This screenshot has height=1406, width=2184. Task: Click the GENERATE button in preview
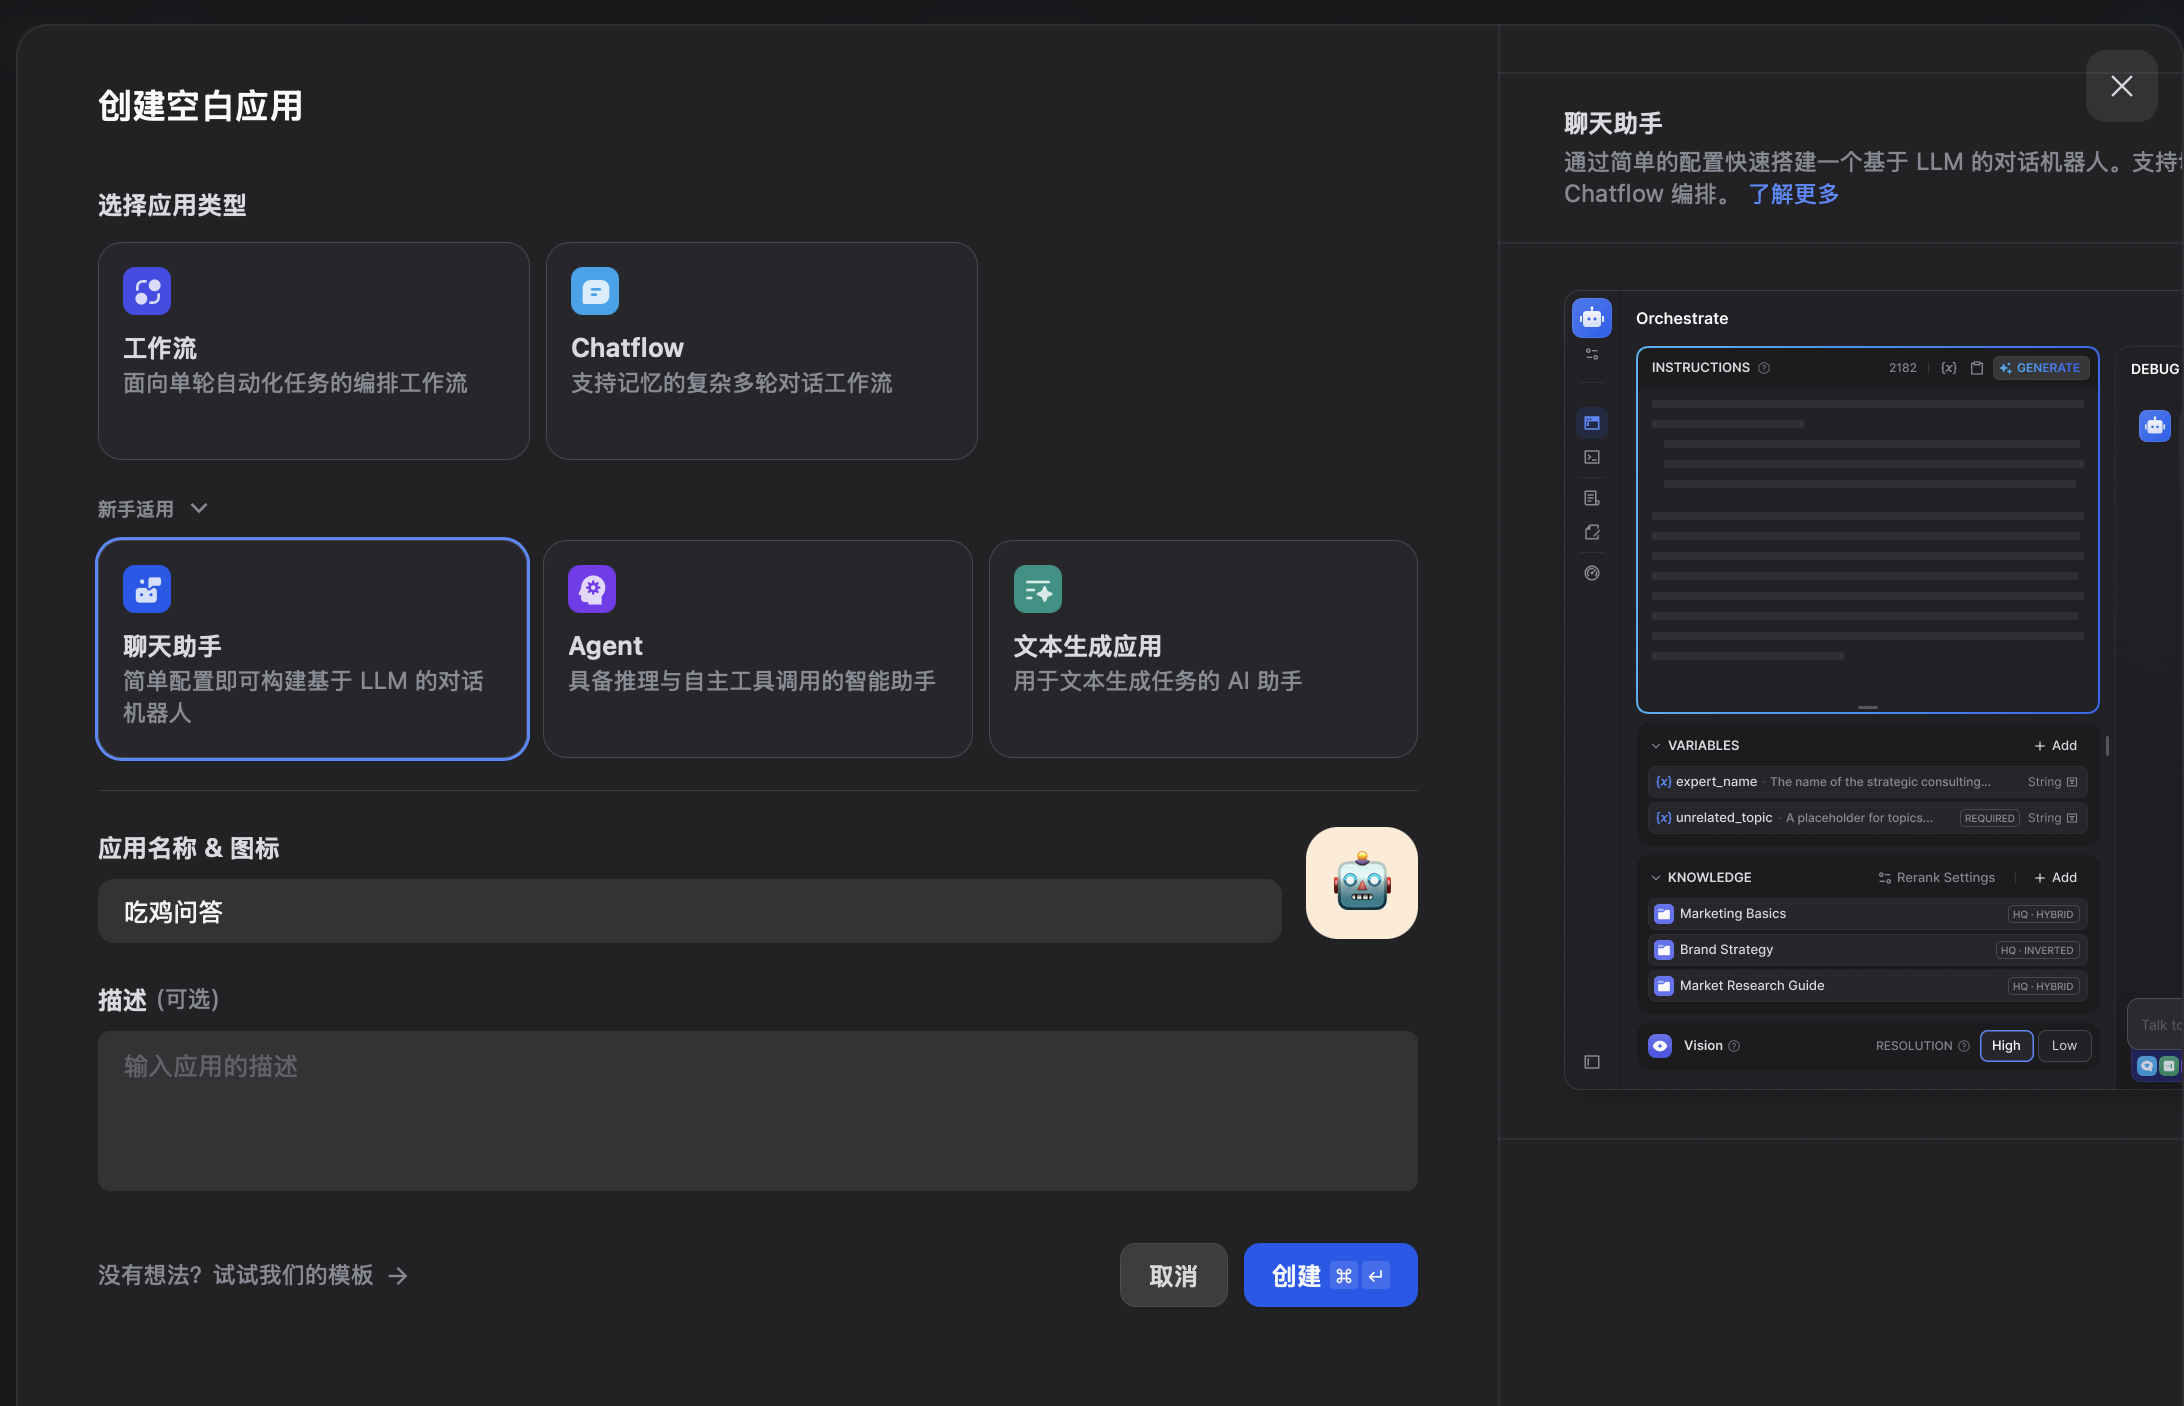point(2040,368)
